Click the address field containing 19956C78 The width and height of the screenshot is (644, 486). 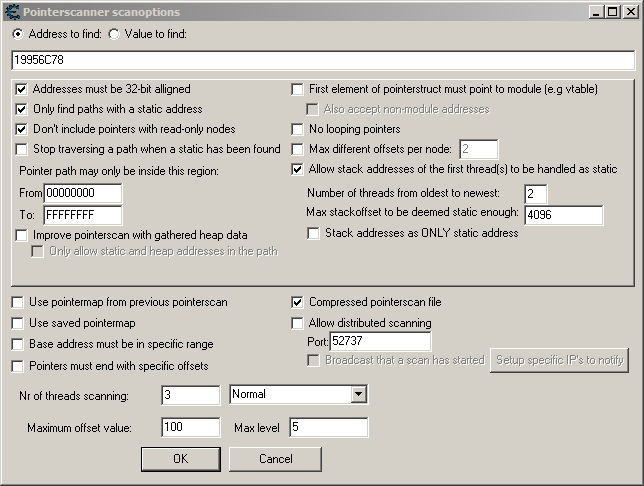(x=322, y=61)
